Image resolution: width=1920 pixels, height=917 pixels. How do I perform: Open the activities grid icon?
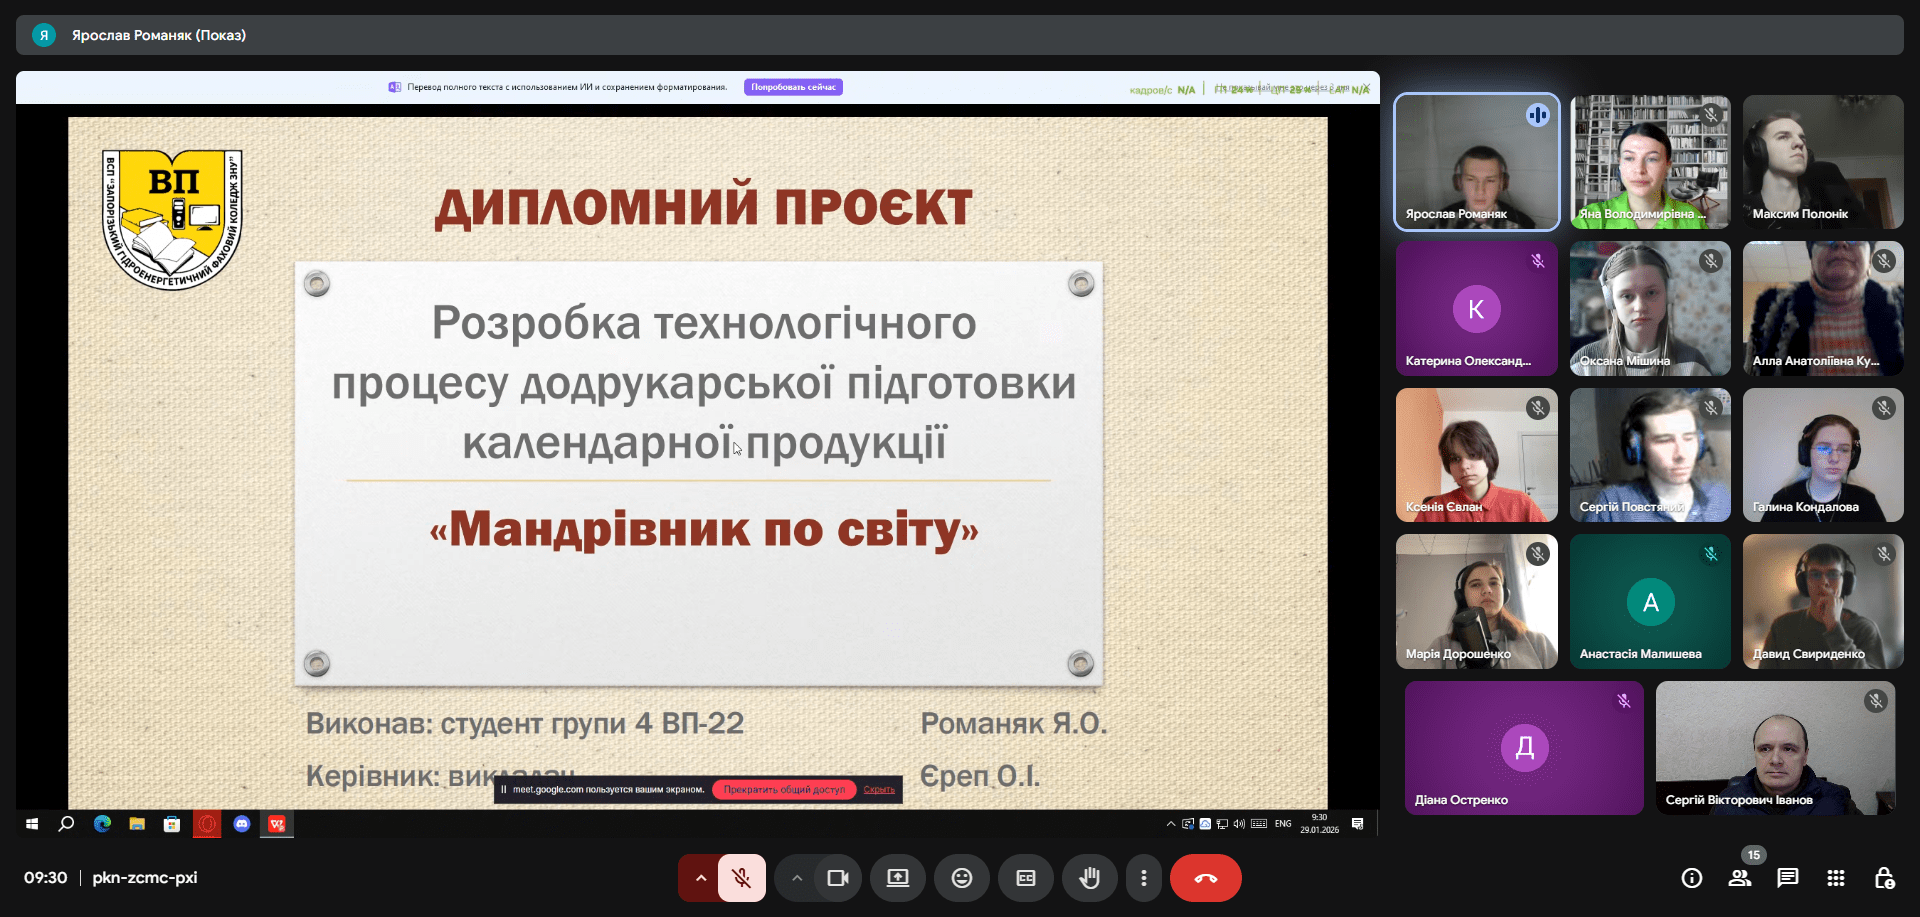(x=1835, y=878)
